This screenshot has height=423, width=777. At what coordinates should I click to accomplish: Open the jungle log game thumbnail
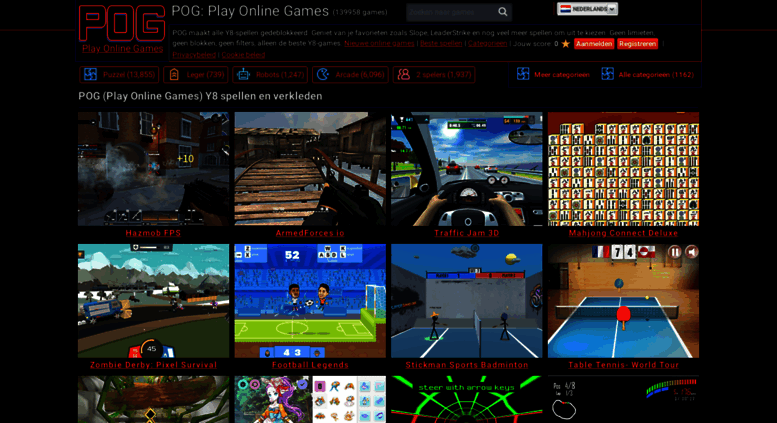(x=154, y=399)
